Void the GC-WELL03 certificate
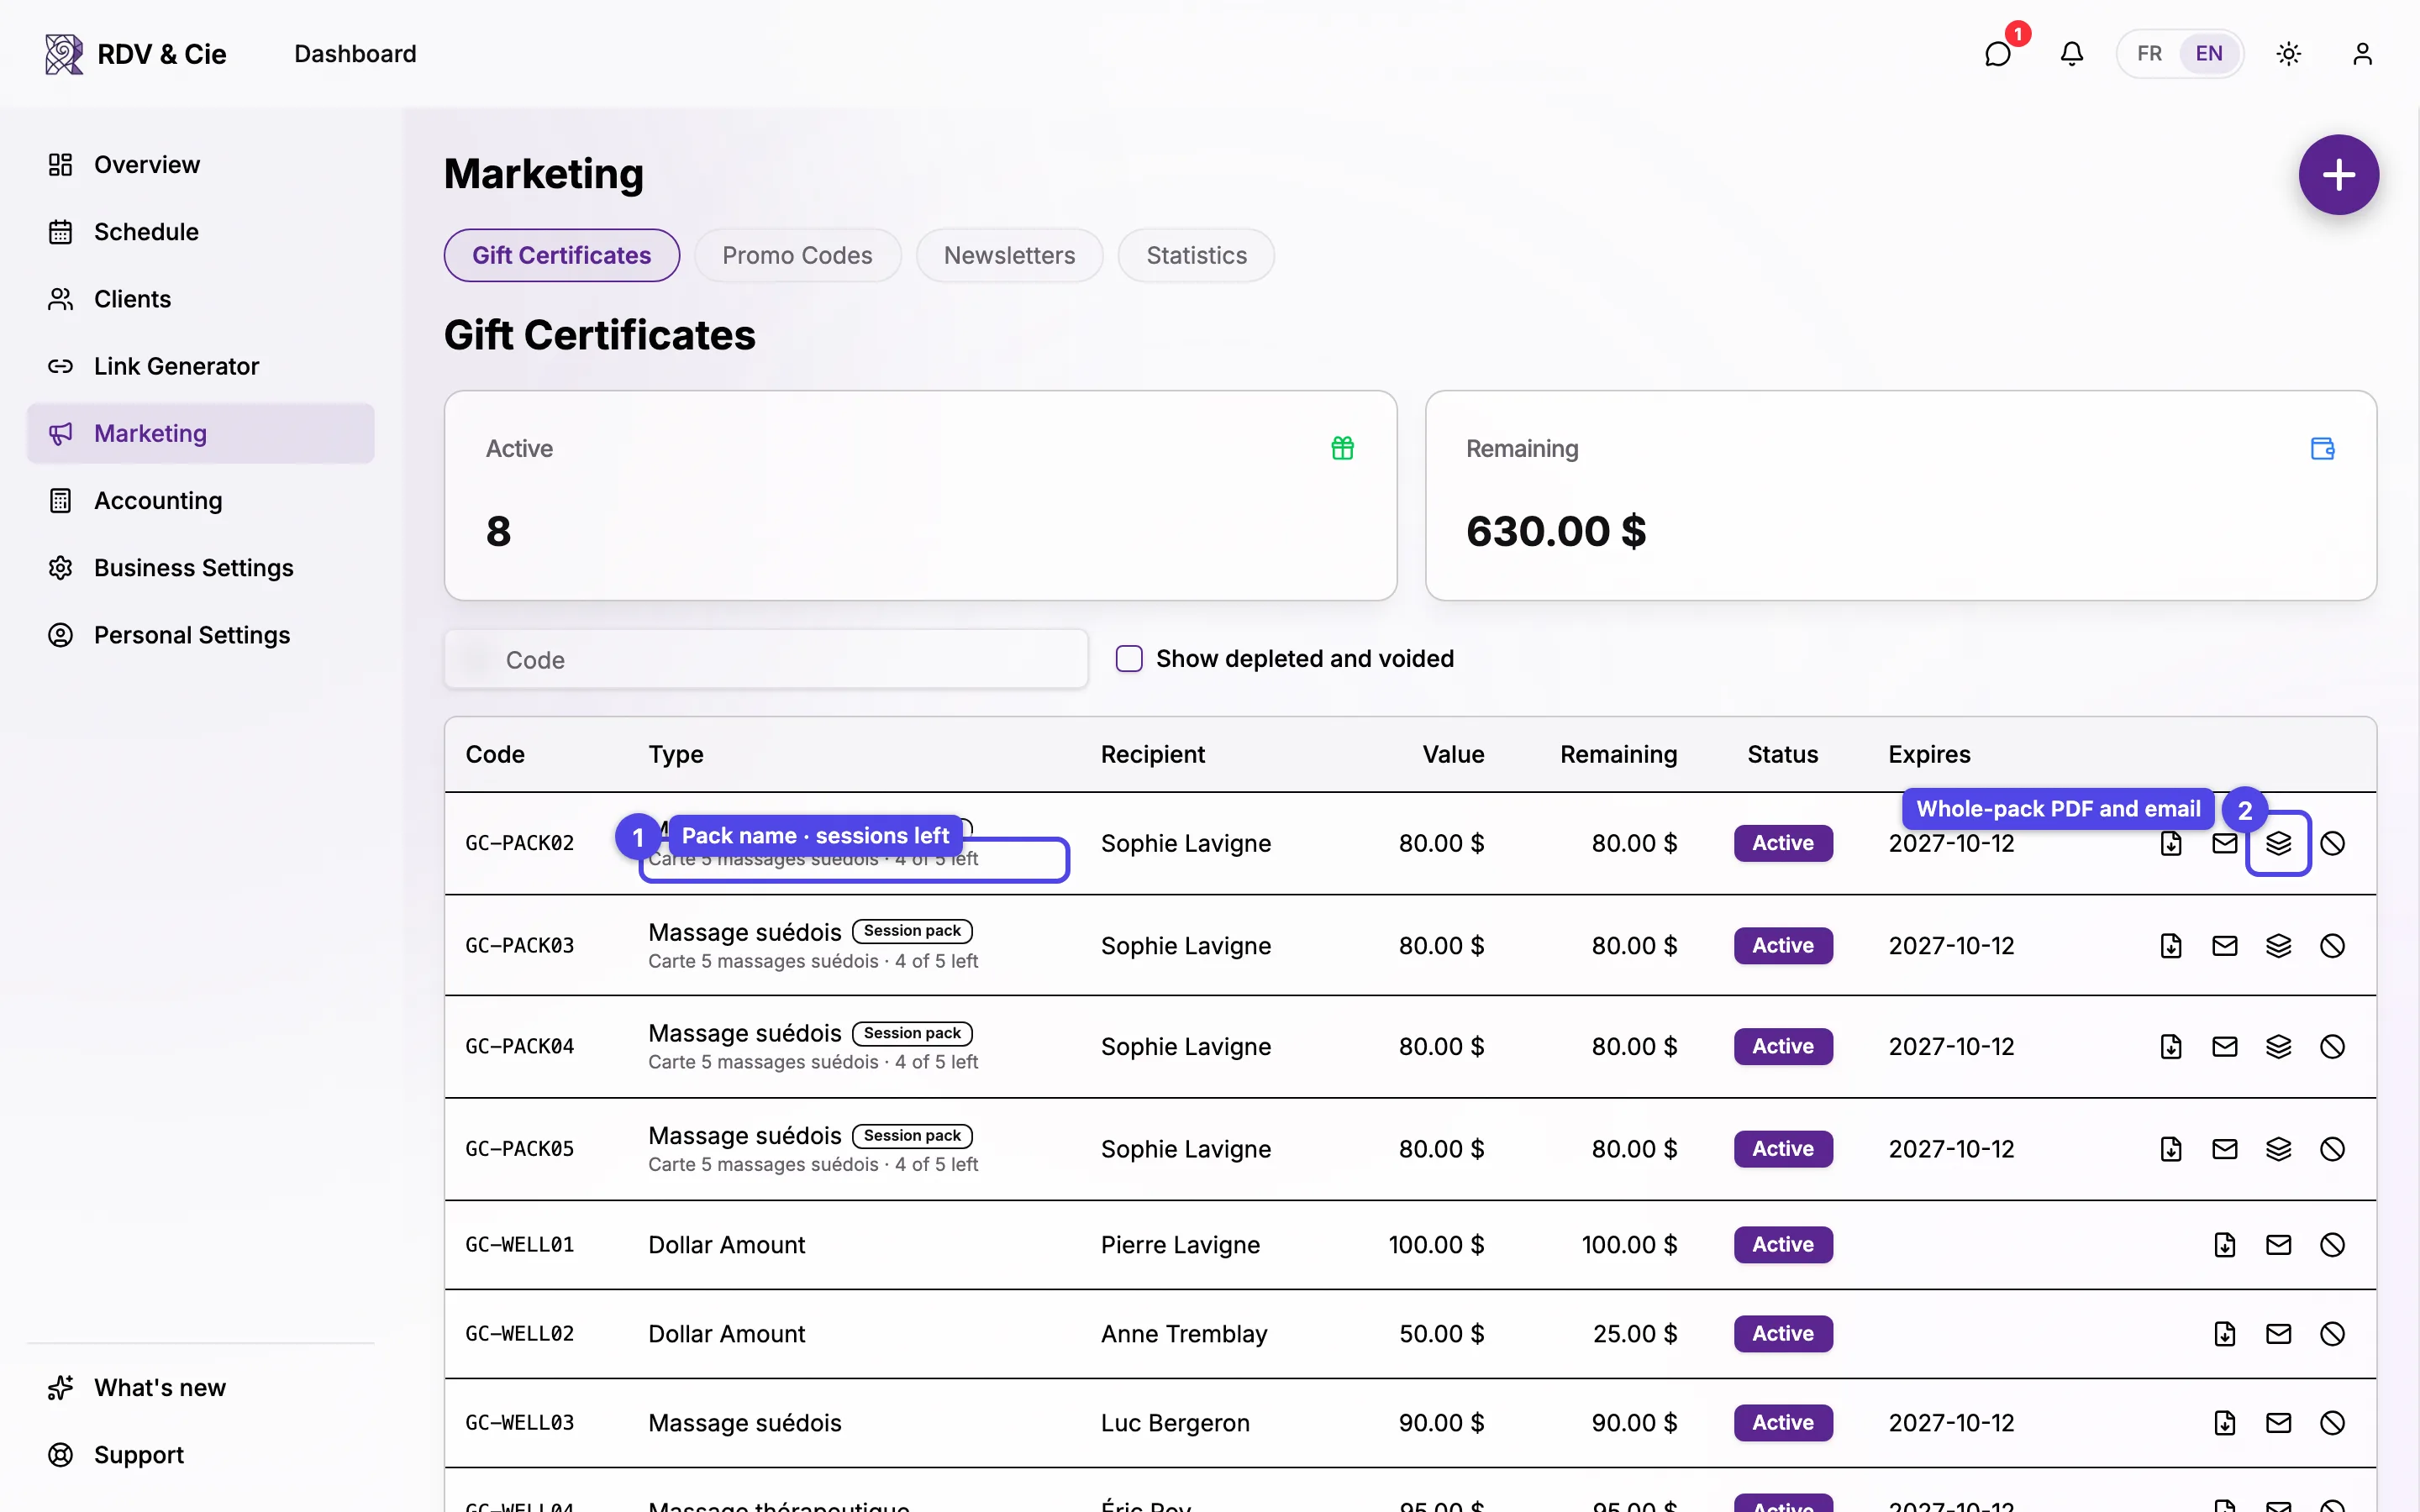Image resolution: width=2420 pixels, height=1512 pixels. 2332,1423
